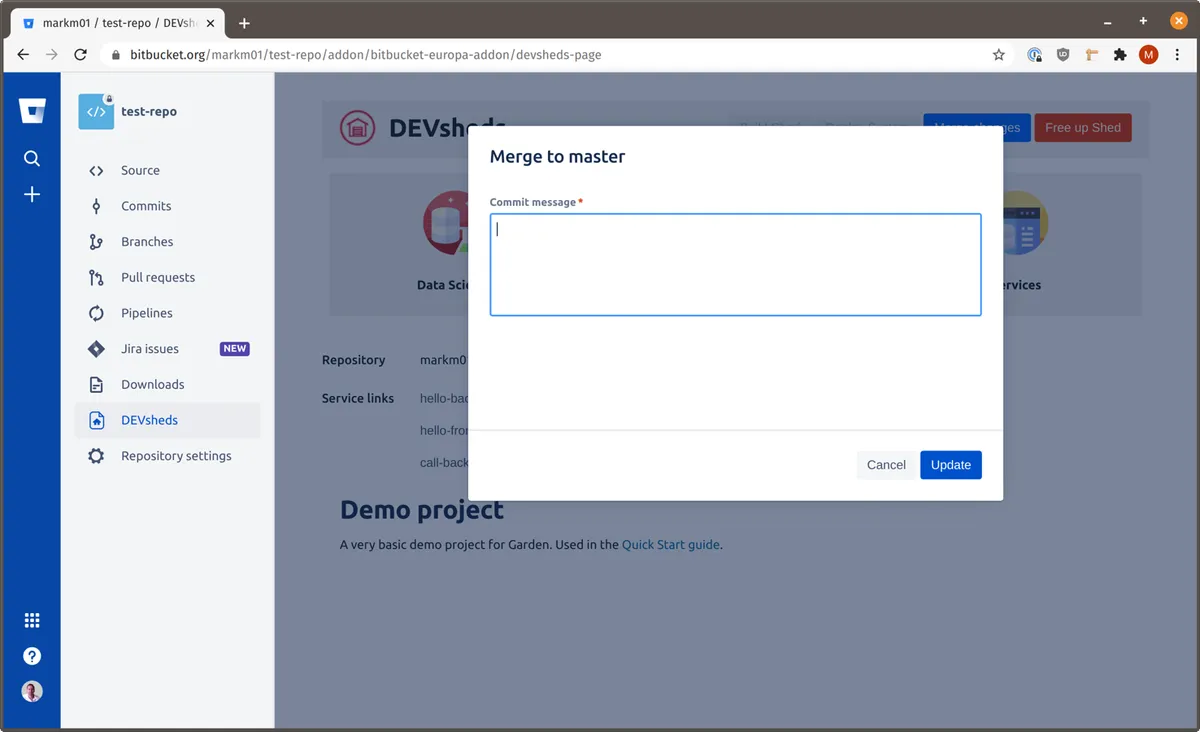Viewport: 1200px width, 732px height.
Task: Click the Pipelines circular icon
Action: tap(96, 313)
